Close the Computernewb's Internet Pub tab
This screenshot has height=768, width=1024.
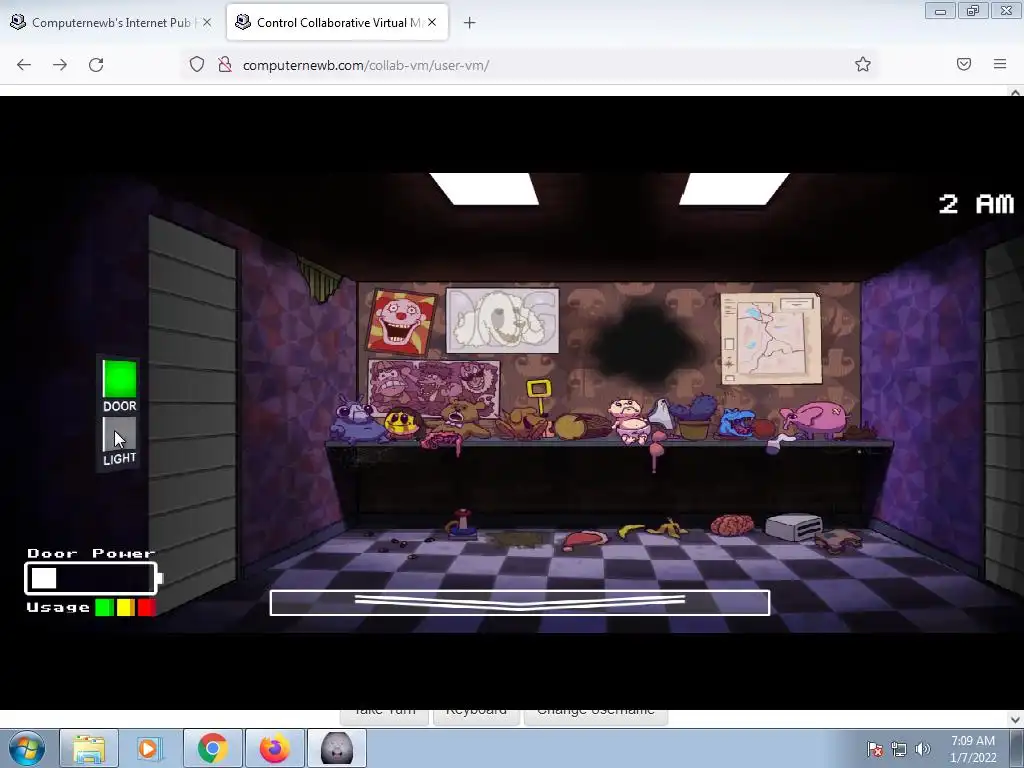pyautogui.click(x=207, y=22)
